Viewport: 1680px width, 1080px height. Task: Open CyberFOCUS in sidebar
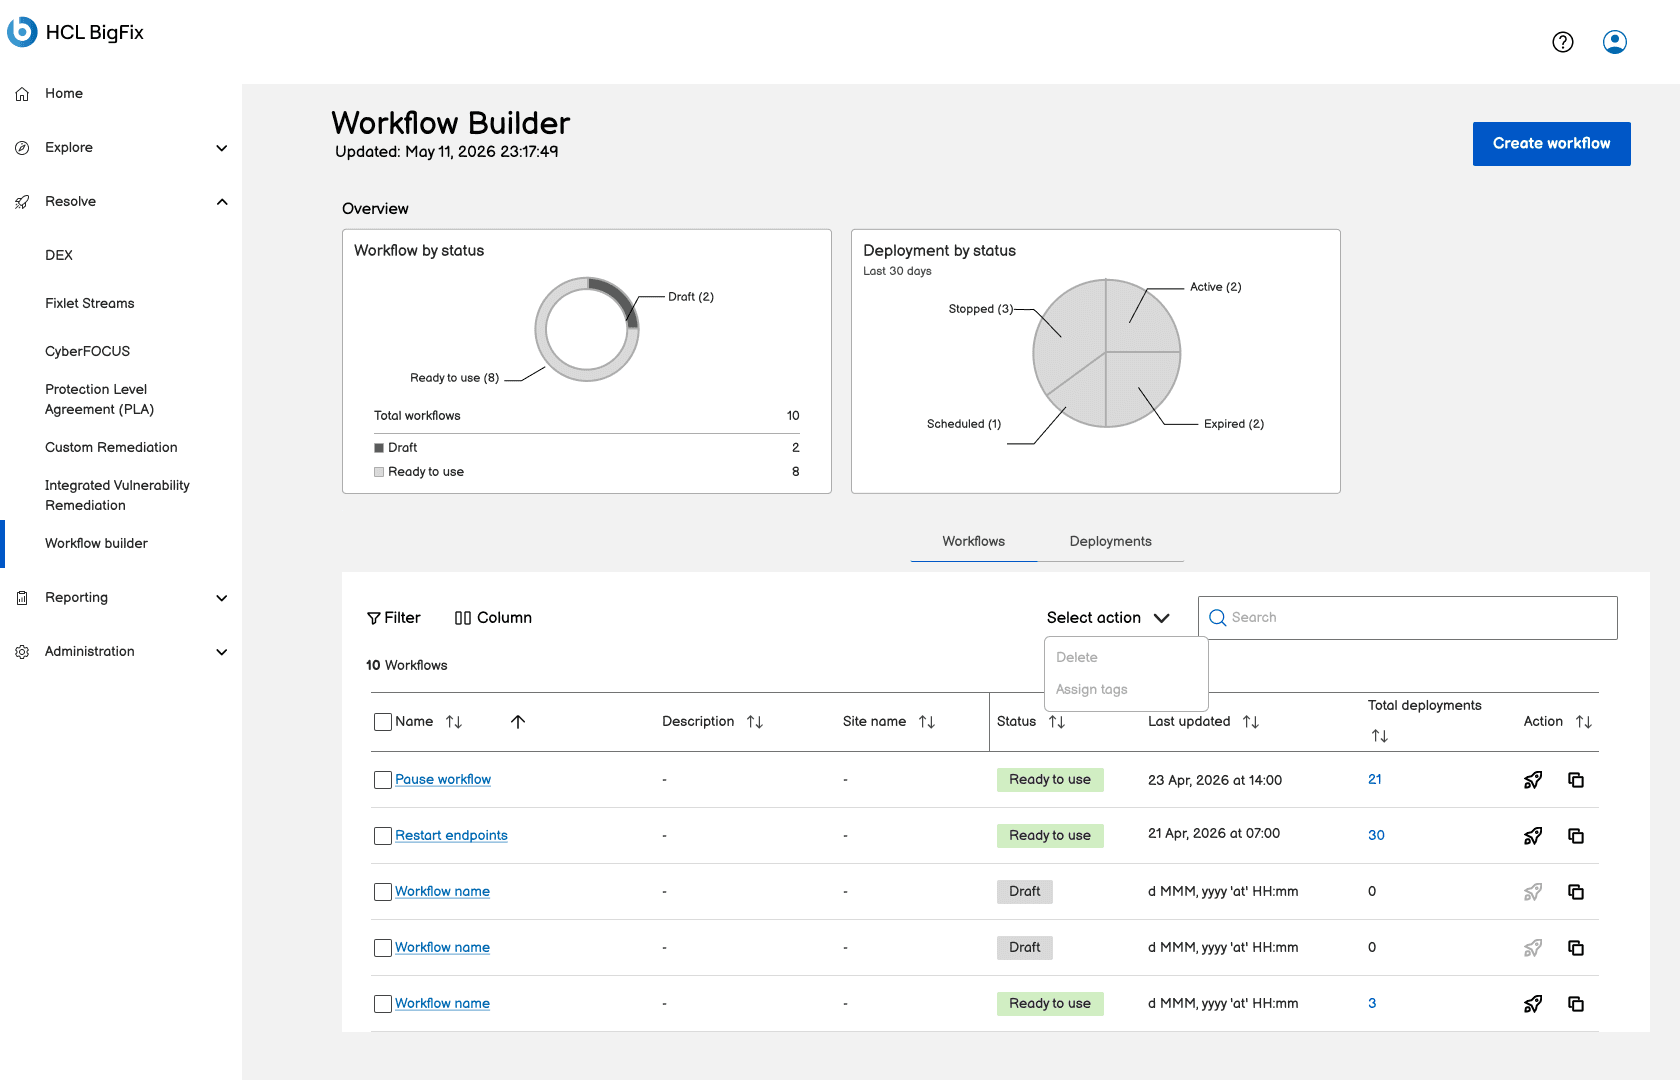coord(88,351)
